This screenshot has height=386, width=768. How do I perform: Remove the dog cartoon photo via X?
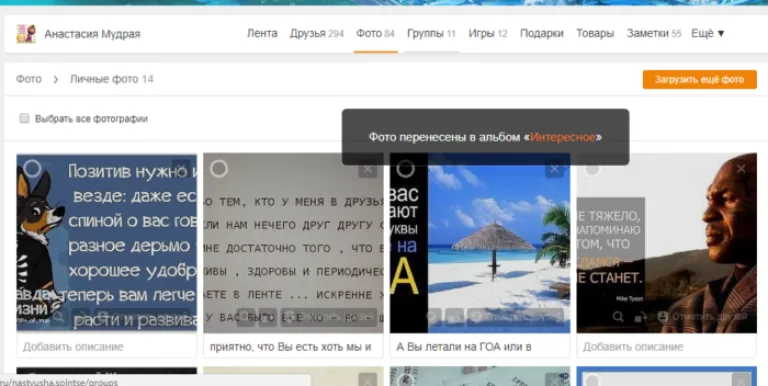[181, 169]
